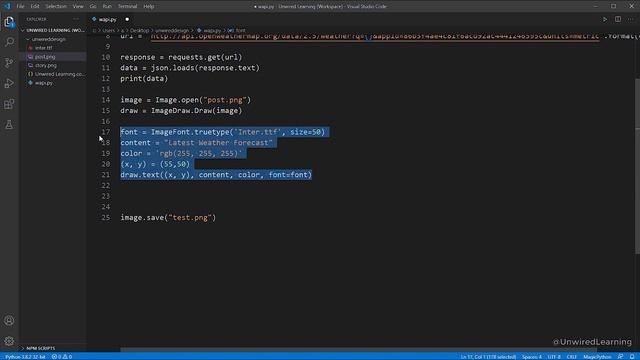The image size is (640, 360).
Task: Open the File menu
Action: click(x=20, y=7)
